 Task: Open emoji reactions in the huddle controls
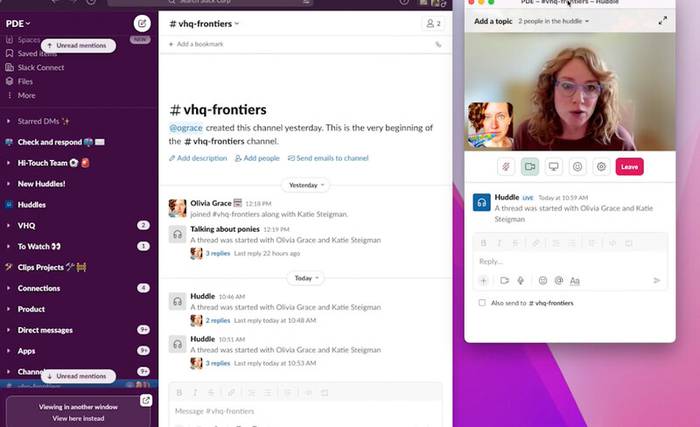click(x=578, y=167)
